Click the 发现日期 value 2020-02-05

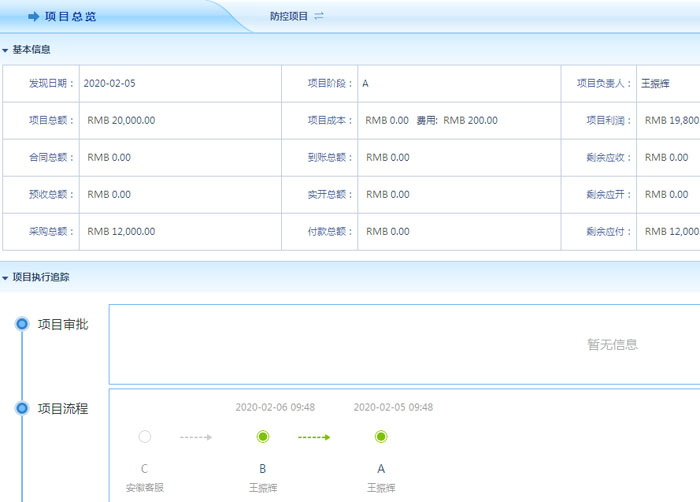click(109, 84)
